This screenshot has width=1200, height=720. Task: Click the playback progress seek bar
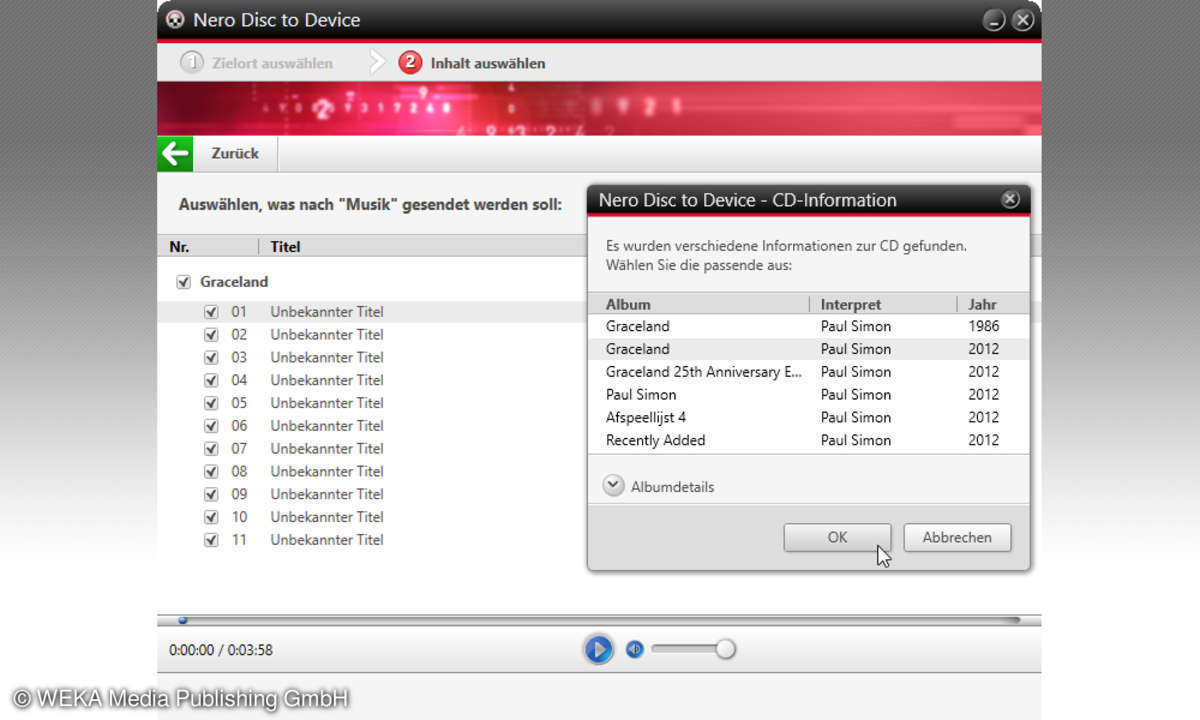599,620
